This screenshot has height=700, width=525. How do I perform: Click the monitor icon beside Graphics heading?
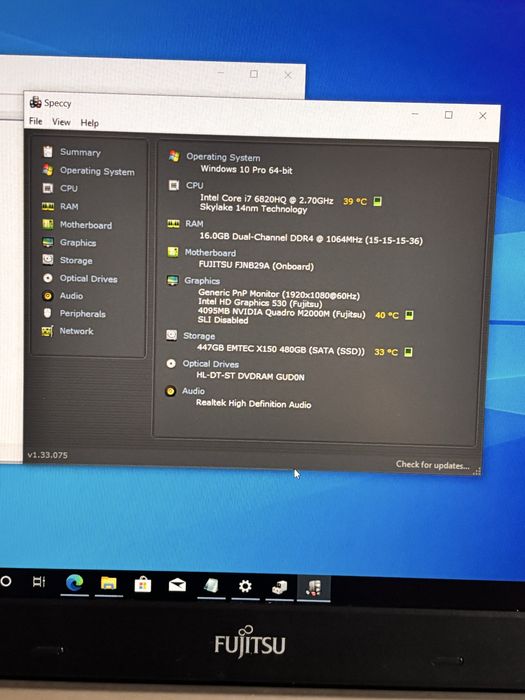[x=172, y=280]
